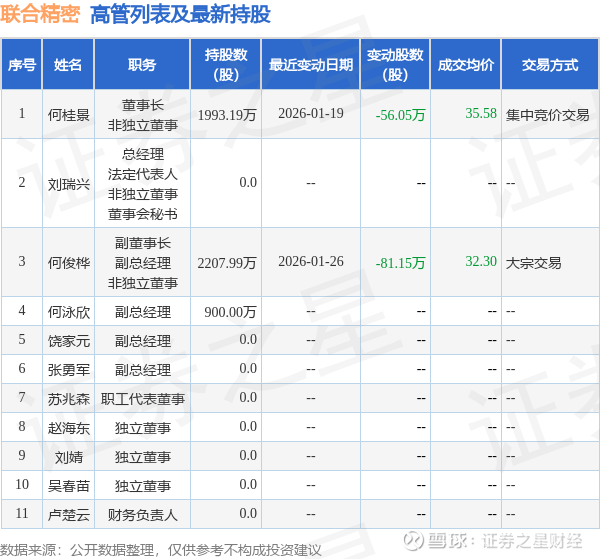
Task: Select the 姓名 column header
Action: 68,64
